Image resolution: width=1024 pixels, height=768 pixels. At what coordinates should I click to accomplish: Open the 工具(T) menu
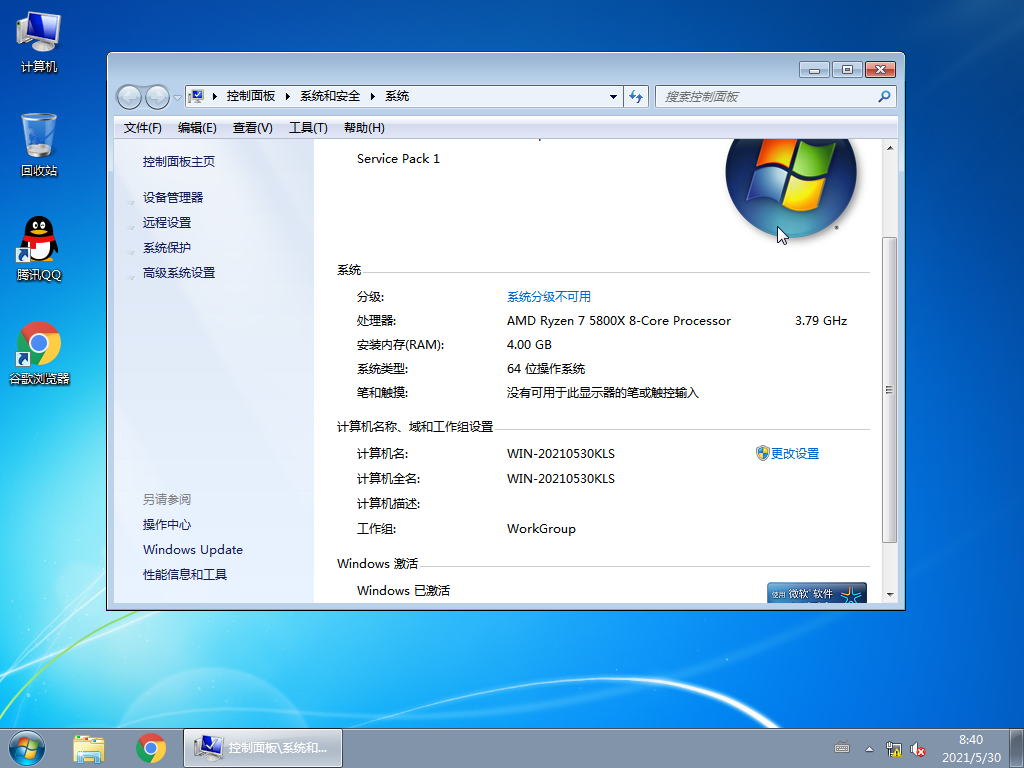click(x=305, y=128)
